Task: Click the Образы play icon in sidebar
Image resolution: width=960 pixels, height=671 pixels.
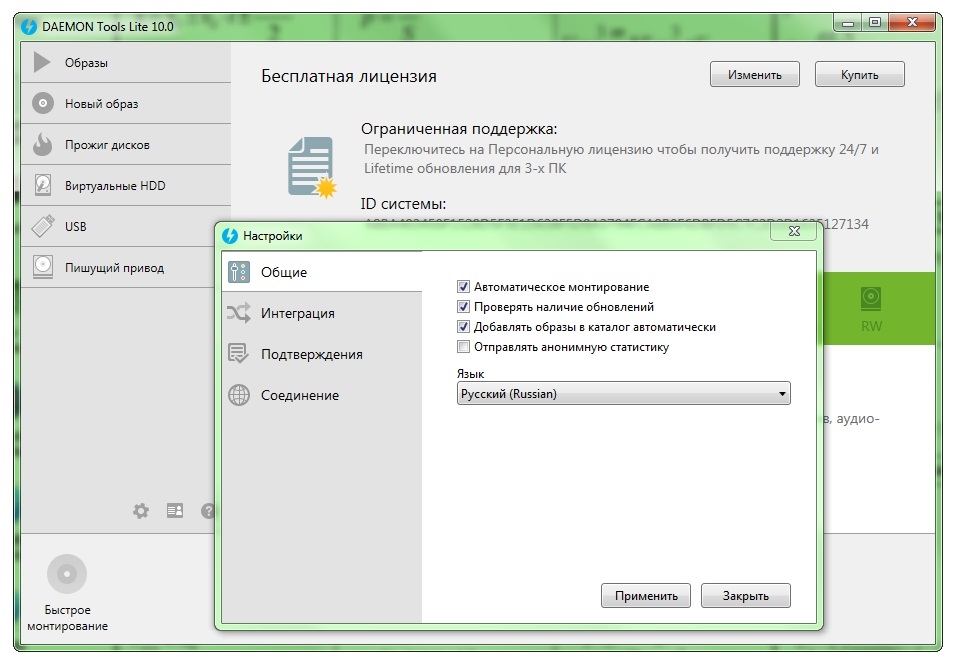Action: point(42,62)
